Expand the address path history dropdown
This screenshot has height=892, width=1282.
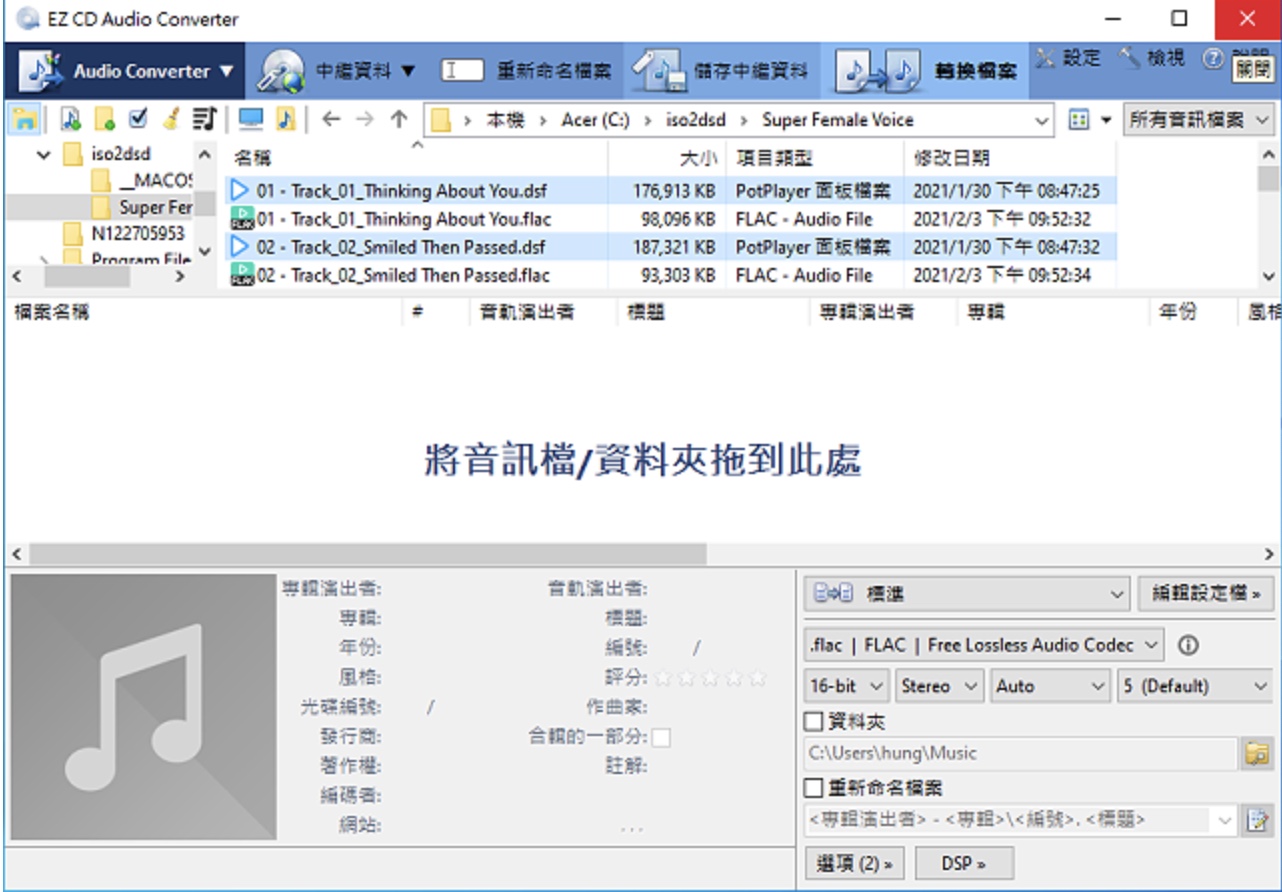pos(1043,121)
